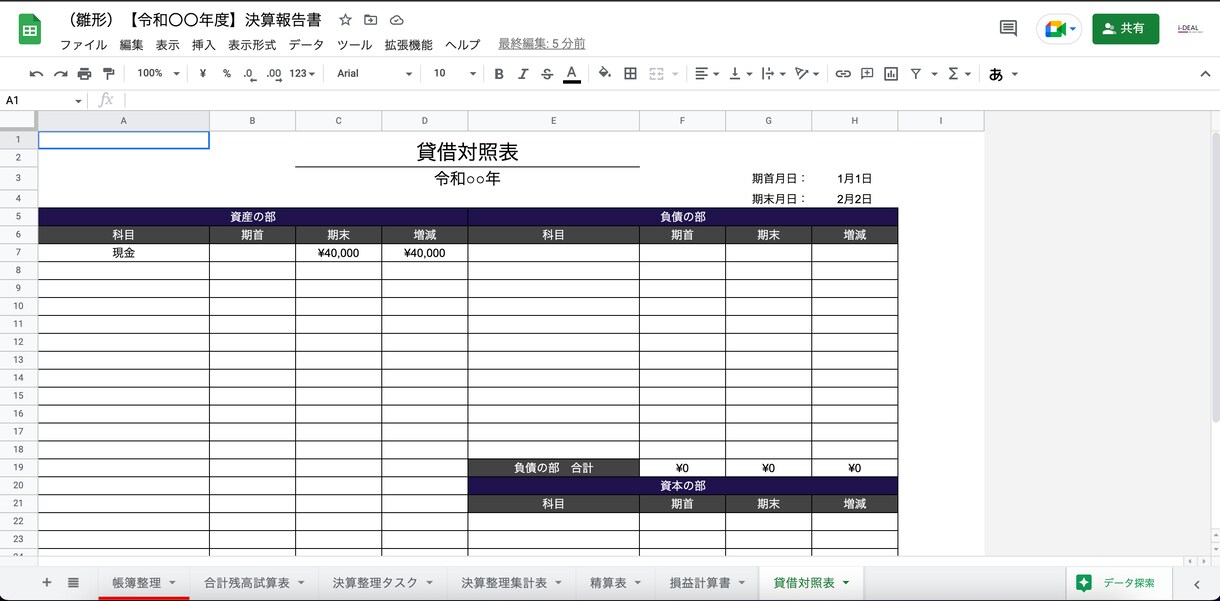
Task: Open font size 10 dropdown
Action: 455,74
